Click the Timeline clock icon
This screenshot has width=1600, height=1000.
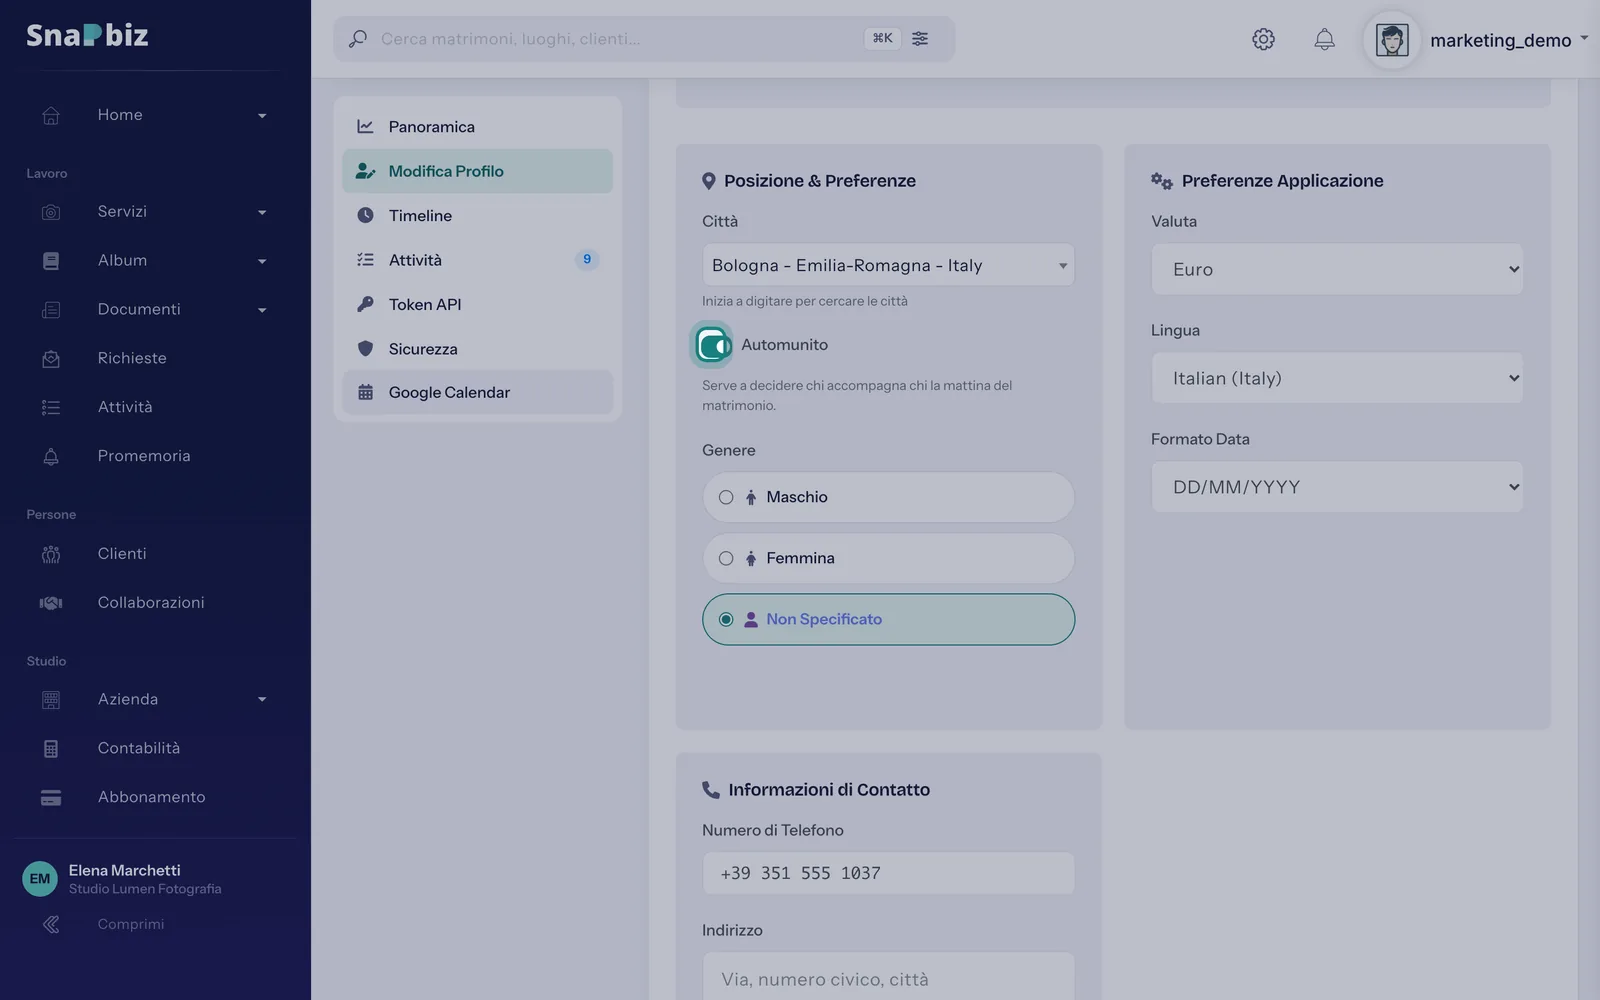click(x=365, y=215)
